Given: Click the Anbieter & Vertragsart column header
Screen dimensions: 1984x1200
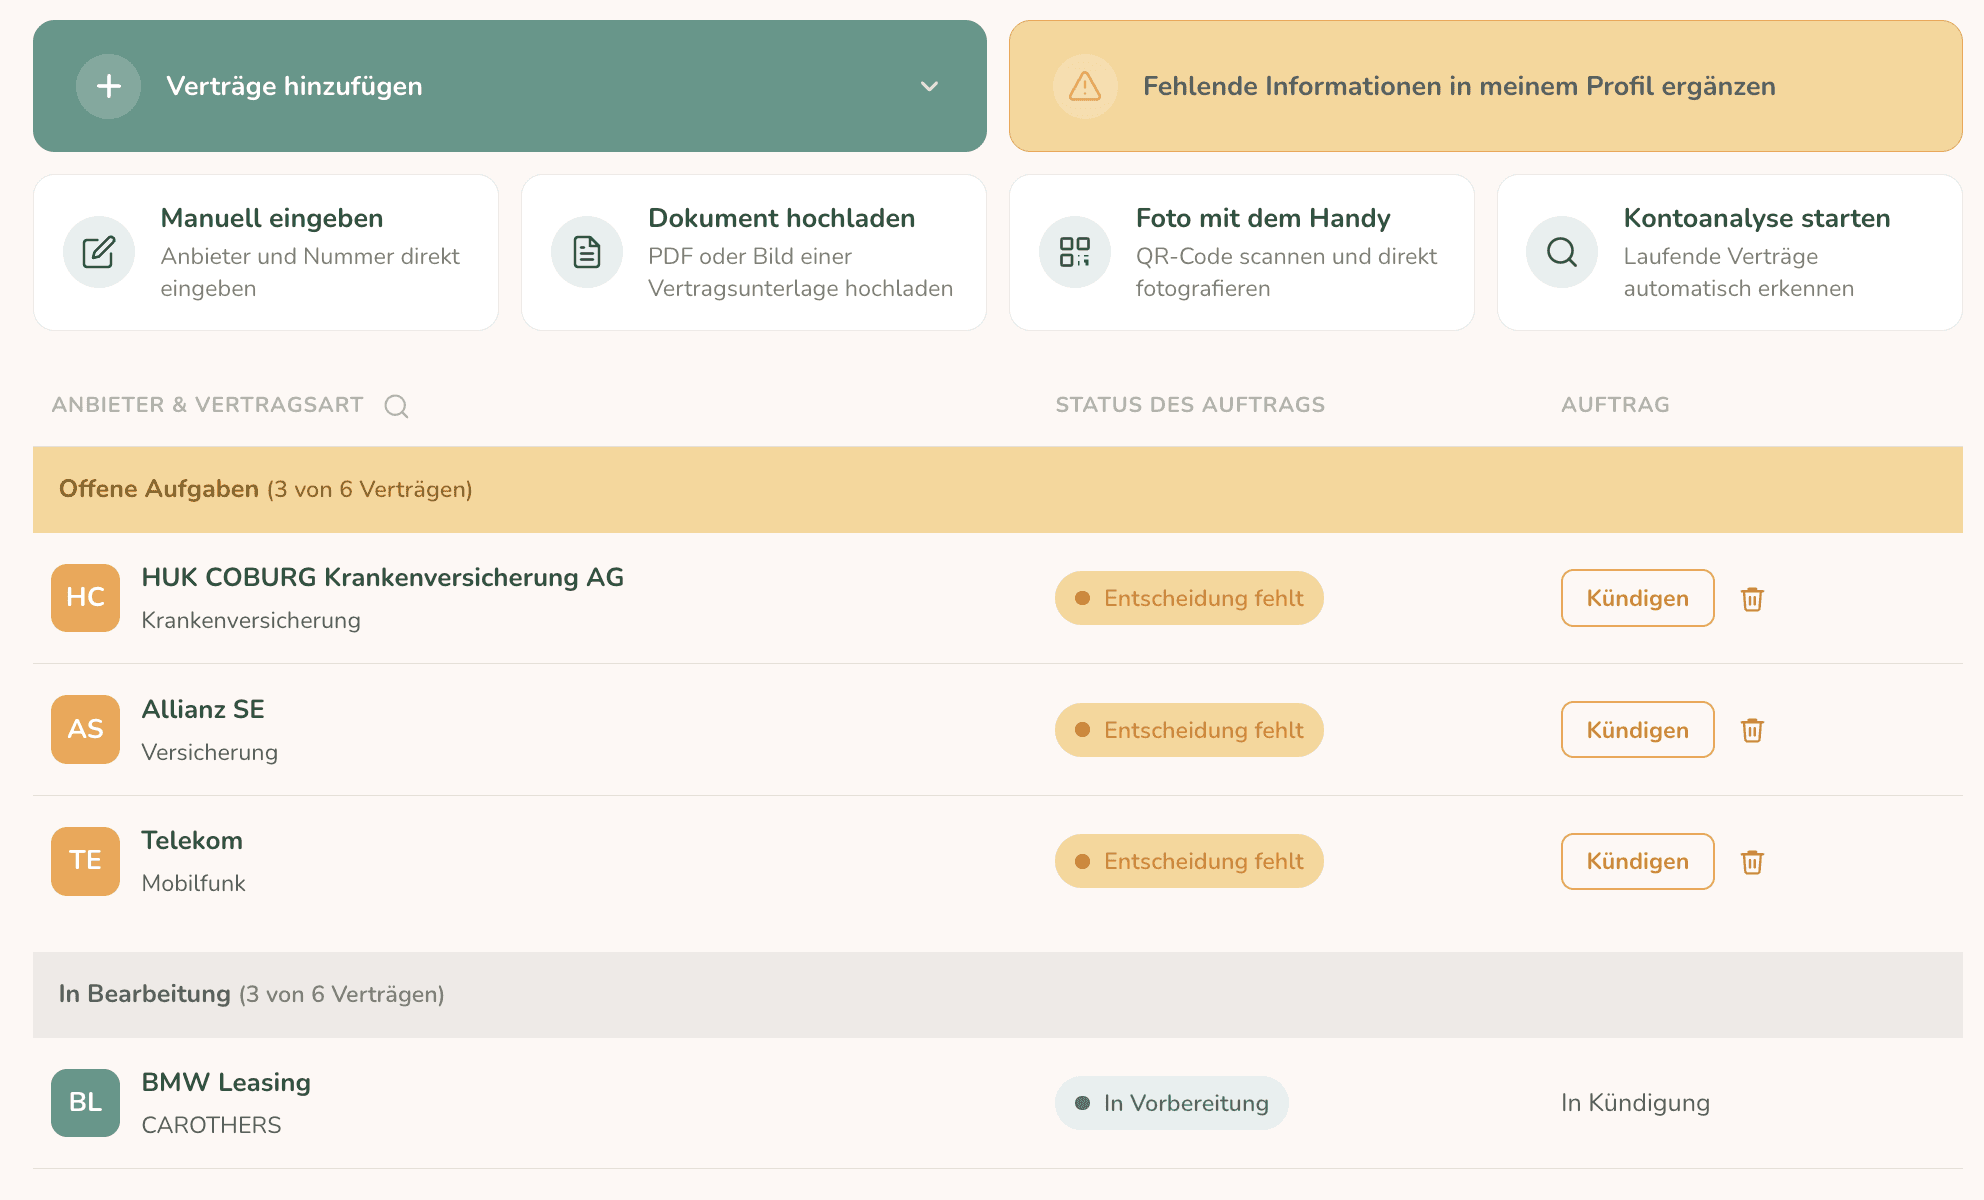Looking at the screenshot, I should click(x=207, y=405).
